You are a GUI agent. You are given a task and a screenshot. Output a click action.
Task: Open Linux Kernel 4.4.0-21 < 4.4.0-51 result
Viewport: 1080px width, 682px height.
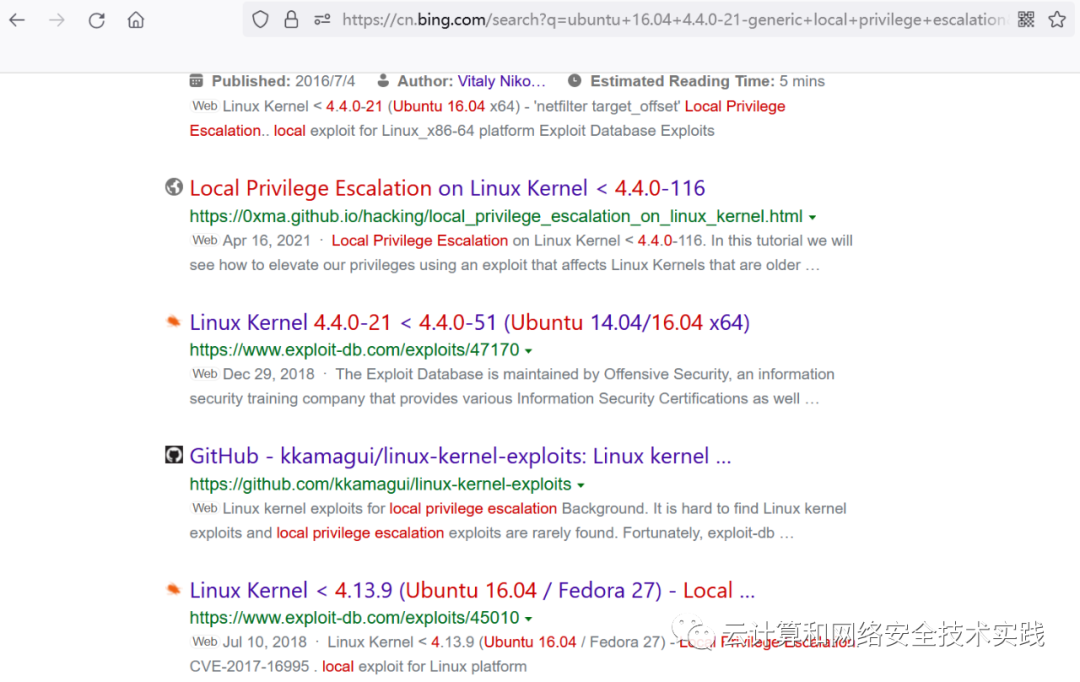[470, 322]
